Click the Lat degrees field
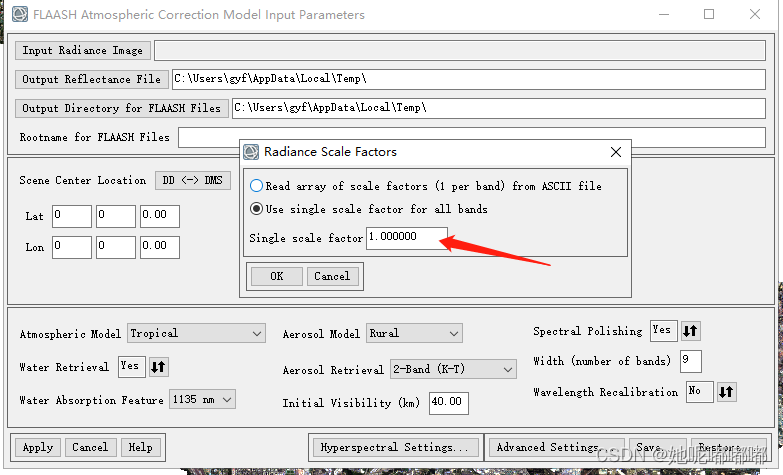Viewport: 783px width, 475px height. pos(72,216)
